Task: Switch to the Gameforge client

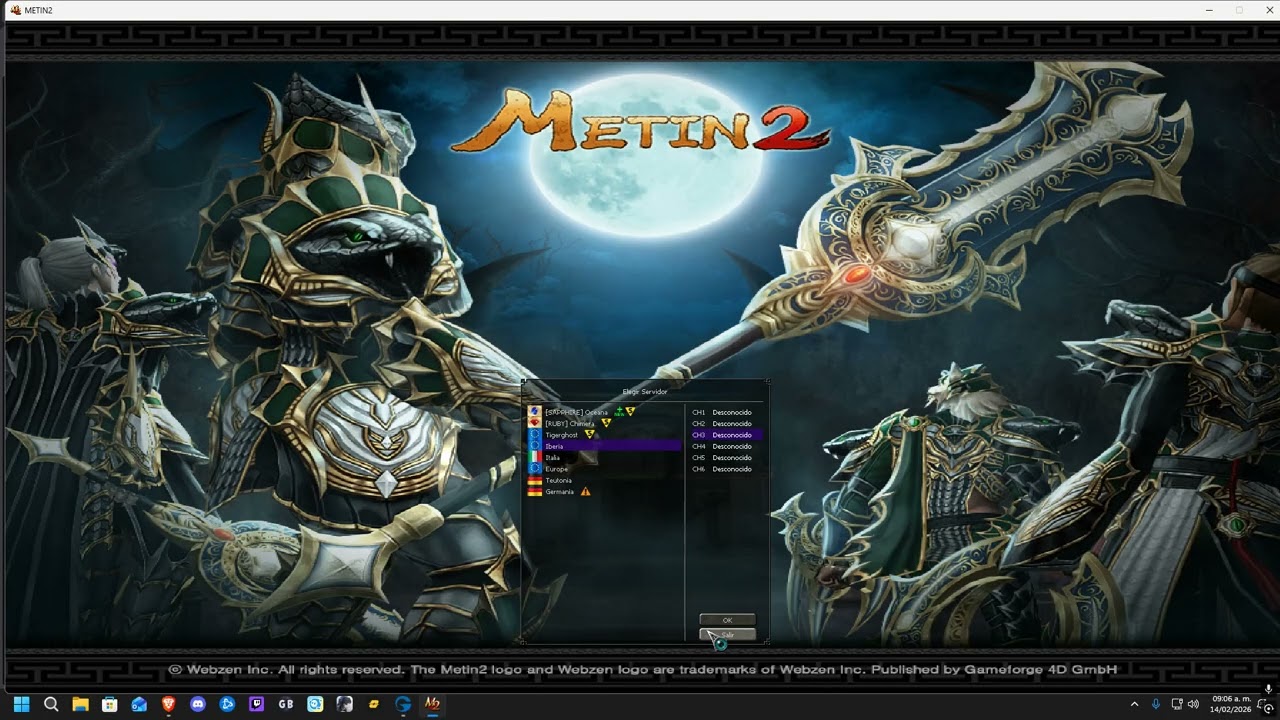Action: click(x=403, y=704)
